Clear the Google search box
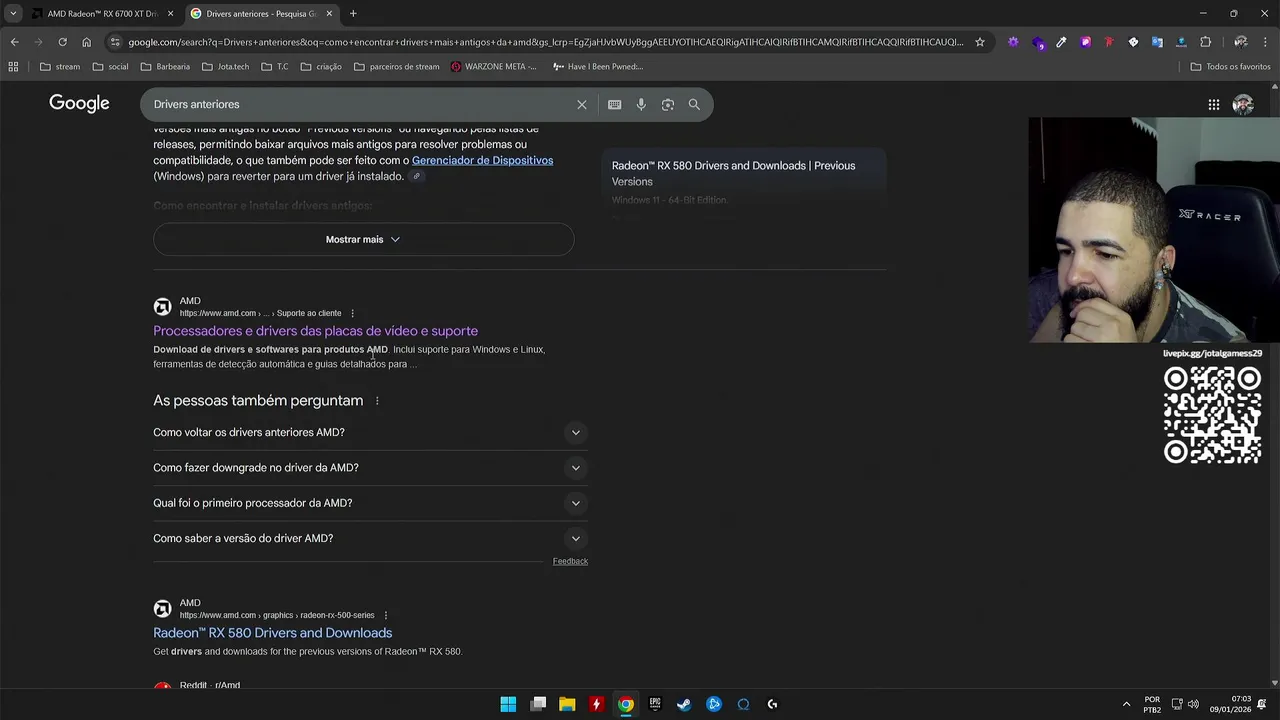1280x720 pixels. click(582, 104)
